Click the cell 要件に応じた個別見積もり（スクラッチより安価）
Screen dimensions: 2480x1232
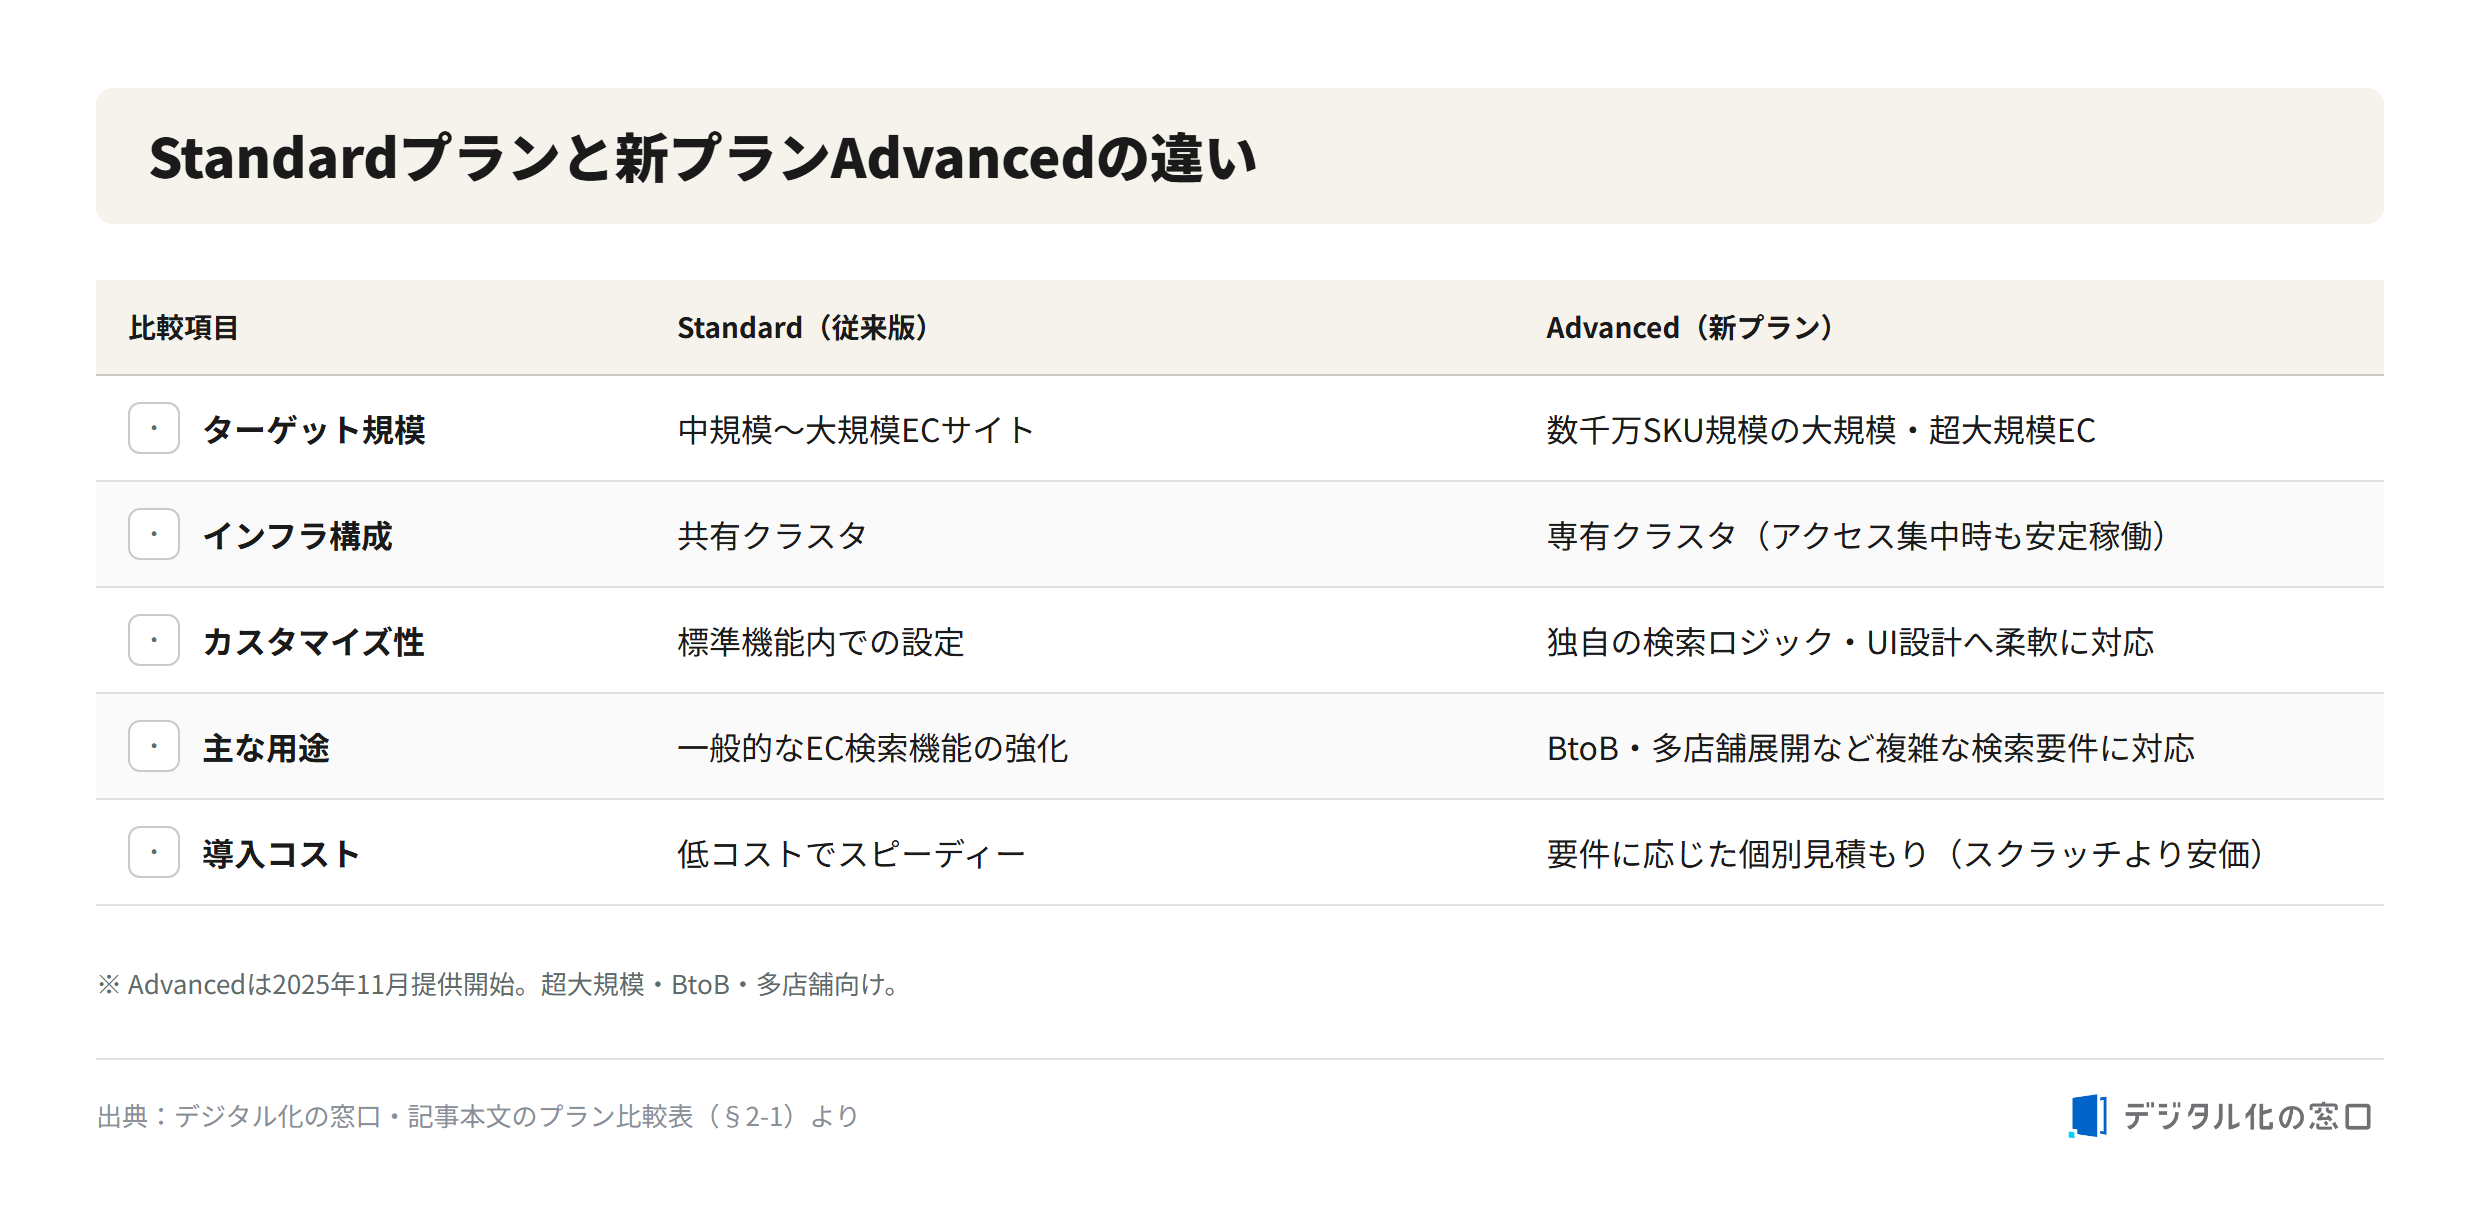[1905, 854]
